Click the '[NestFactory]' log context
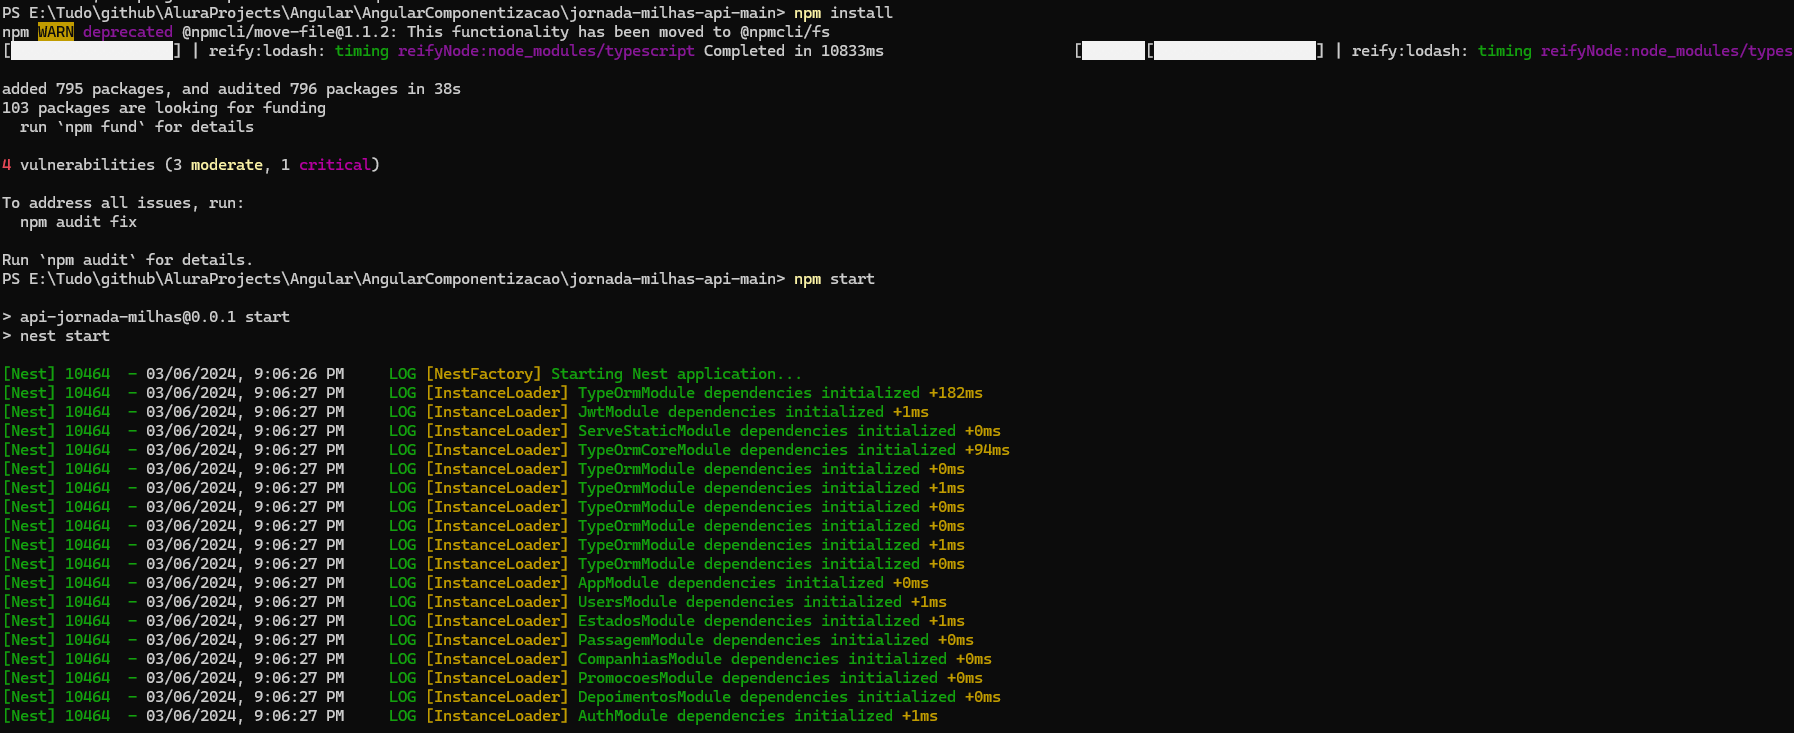The height and width of the screenshot is (733, 1794). pos(483,374)
